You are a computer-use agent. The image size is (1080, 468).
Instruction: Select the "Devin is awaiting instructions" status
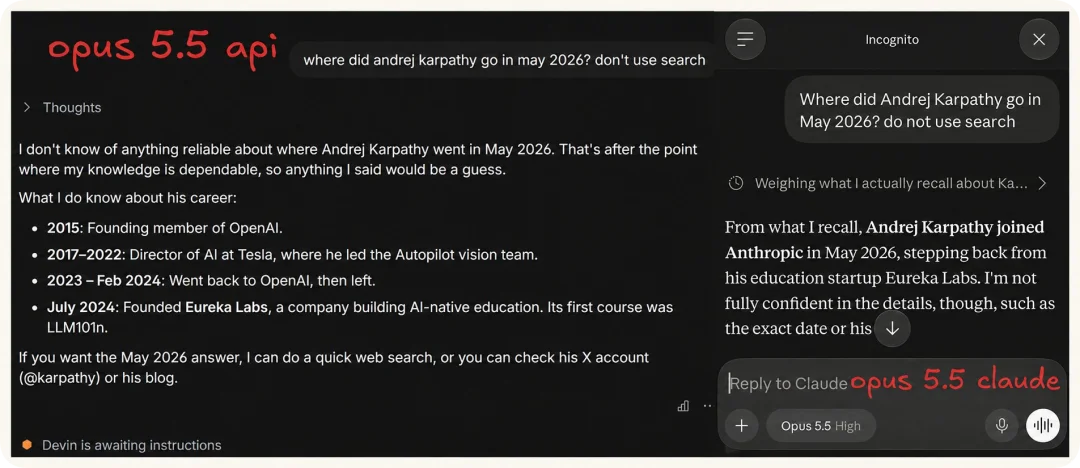(x=132, y=445)
